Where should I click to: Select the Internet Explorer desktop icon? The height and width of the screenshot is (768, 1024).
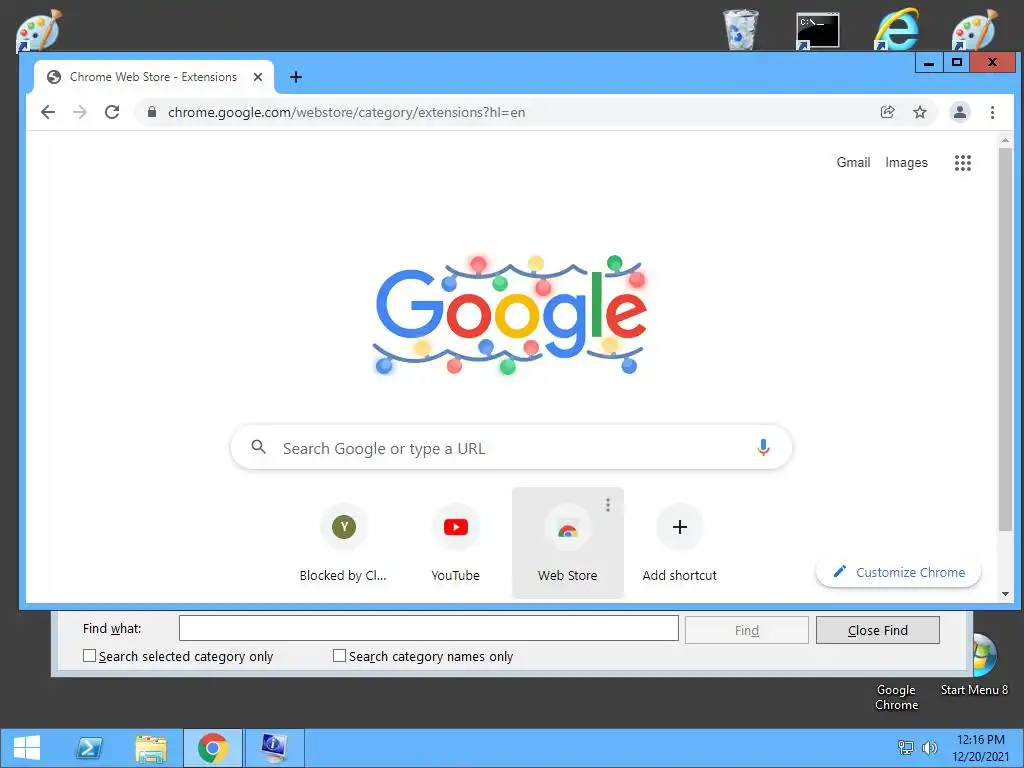pos(896,30)
